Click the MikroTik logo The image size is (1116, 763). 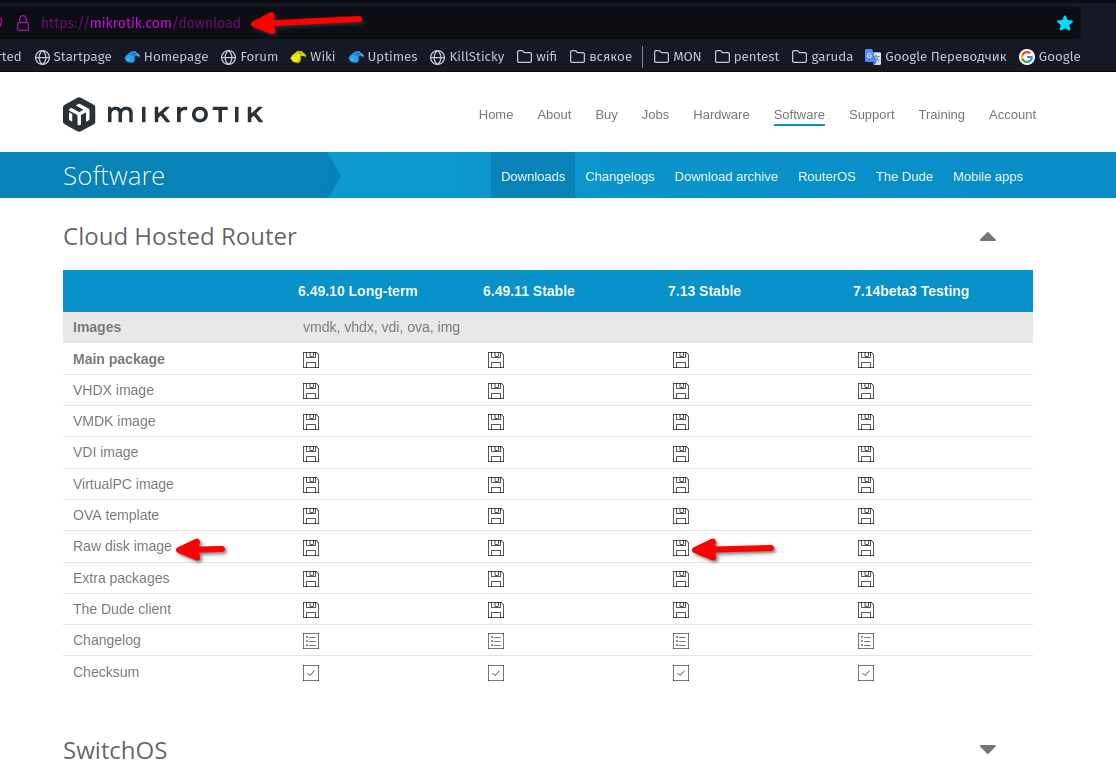click(162, 113)
